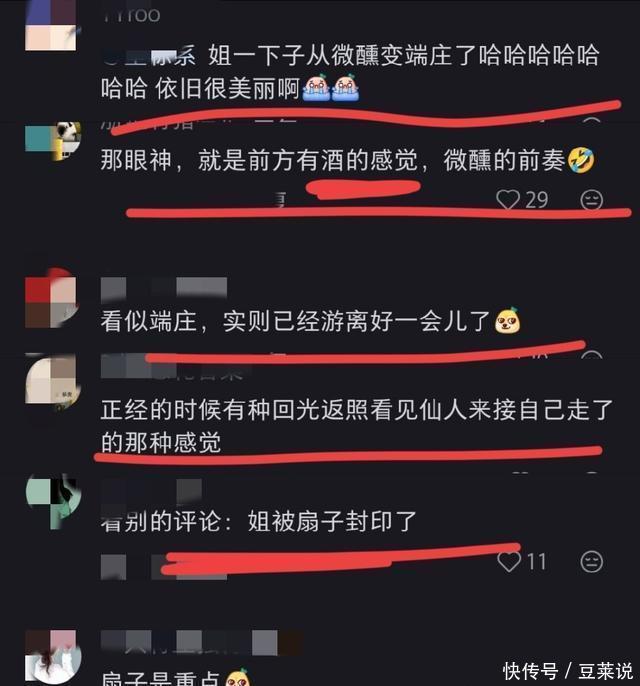The height and width of the screenshot is (686, 640).
Task: Open the panda avatar profile
Action: pos(53,141)
